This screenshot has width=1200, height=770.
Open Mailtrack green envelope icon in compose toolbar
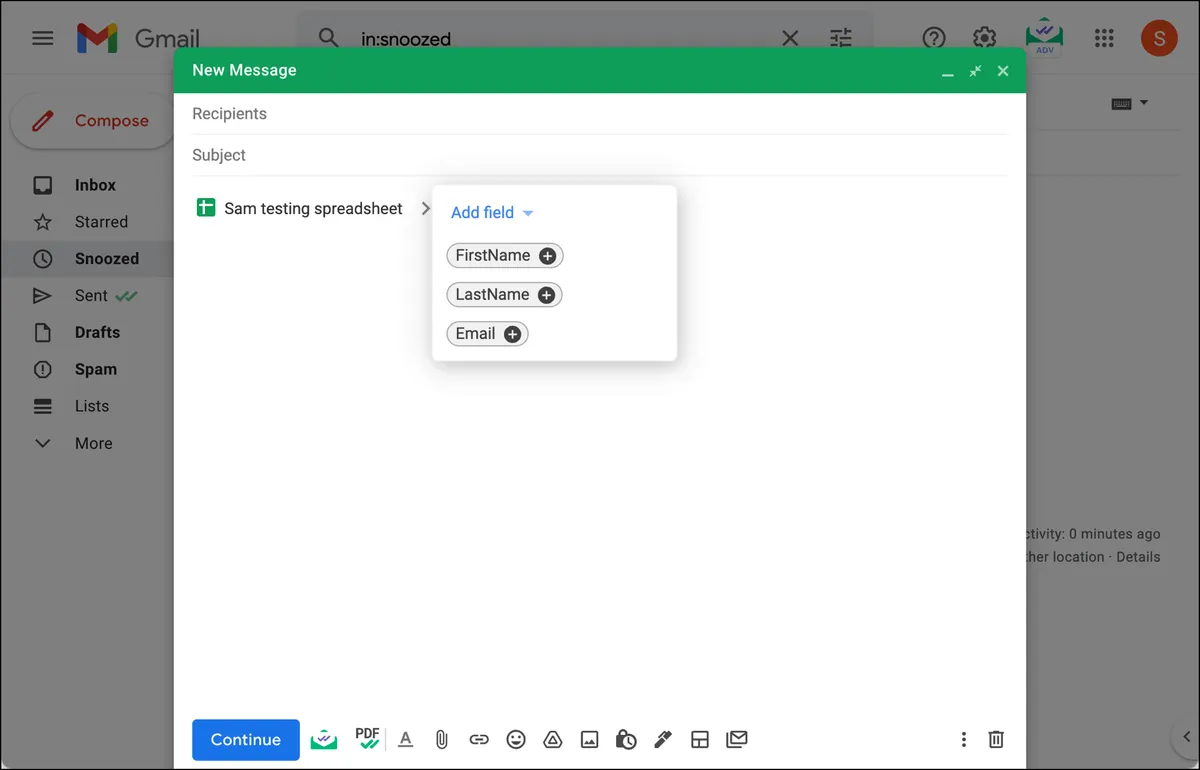(324, 740)
